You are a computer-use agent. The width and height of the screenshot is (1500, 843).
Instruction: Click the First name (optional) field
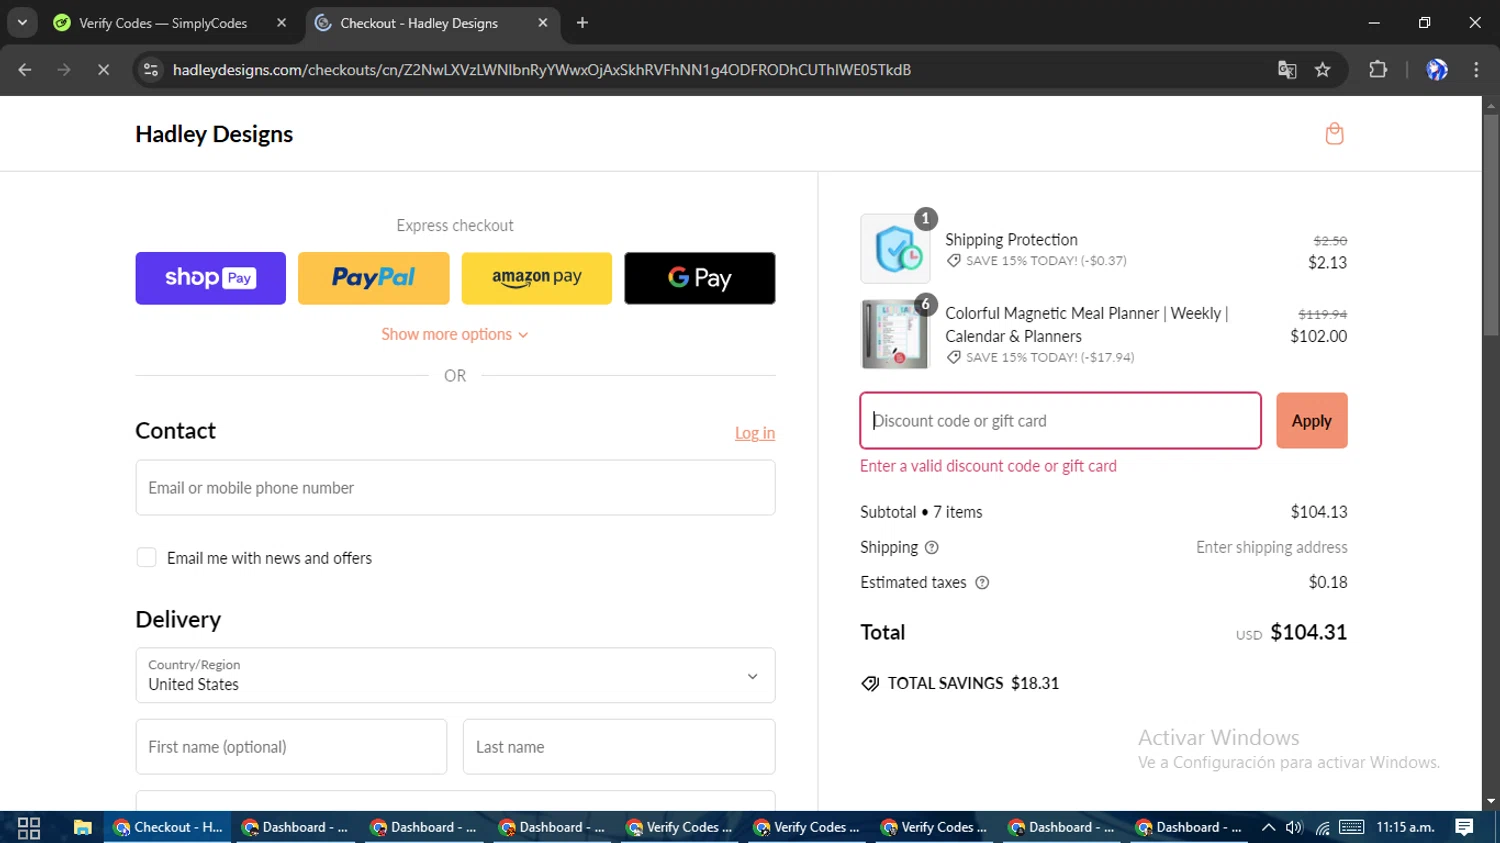pyautogui.click(x=291, y=747)
